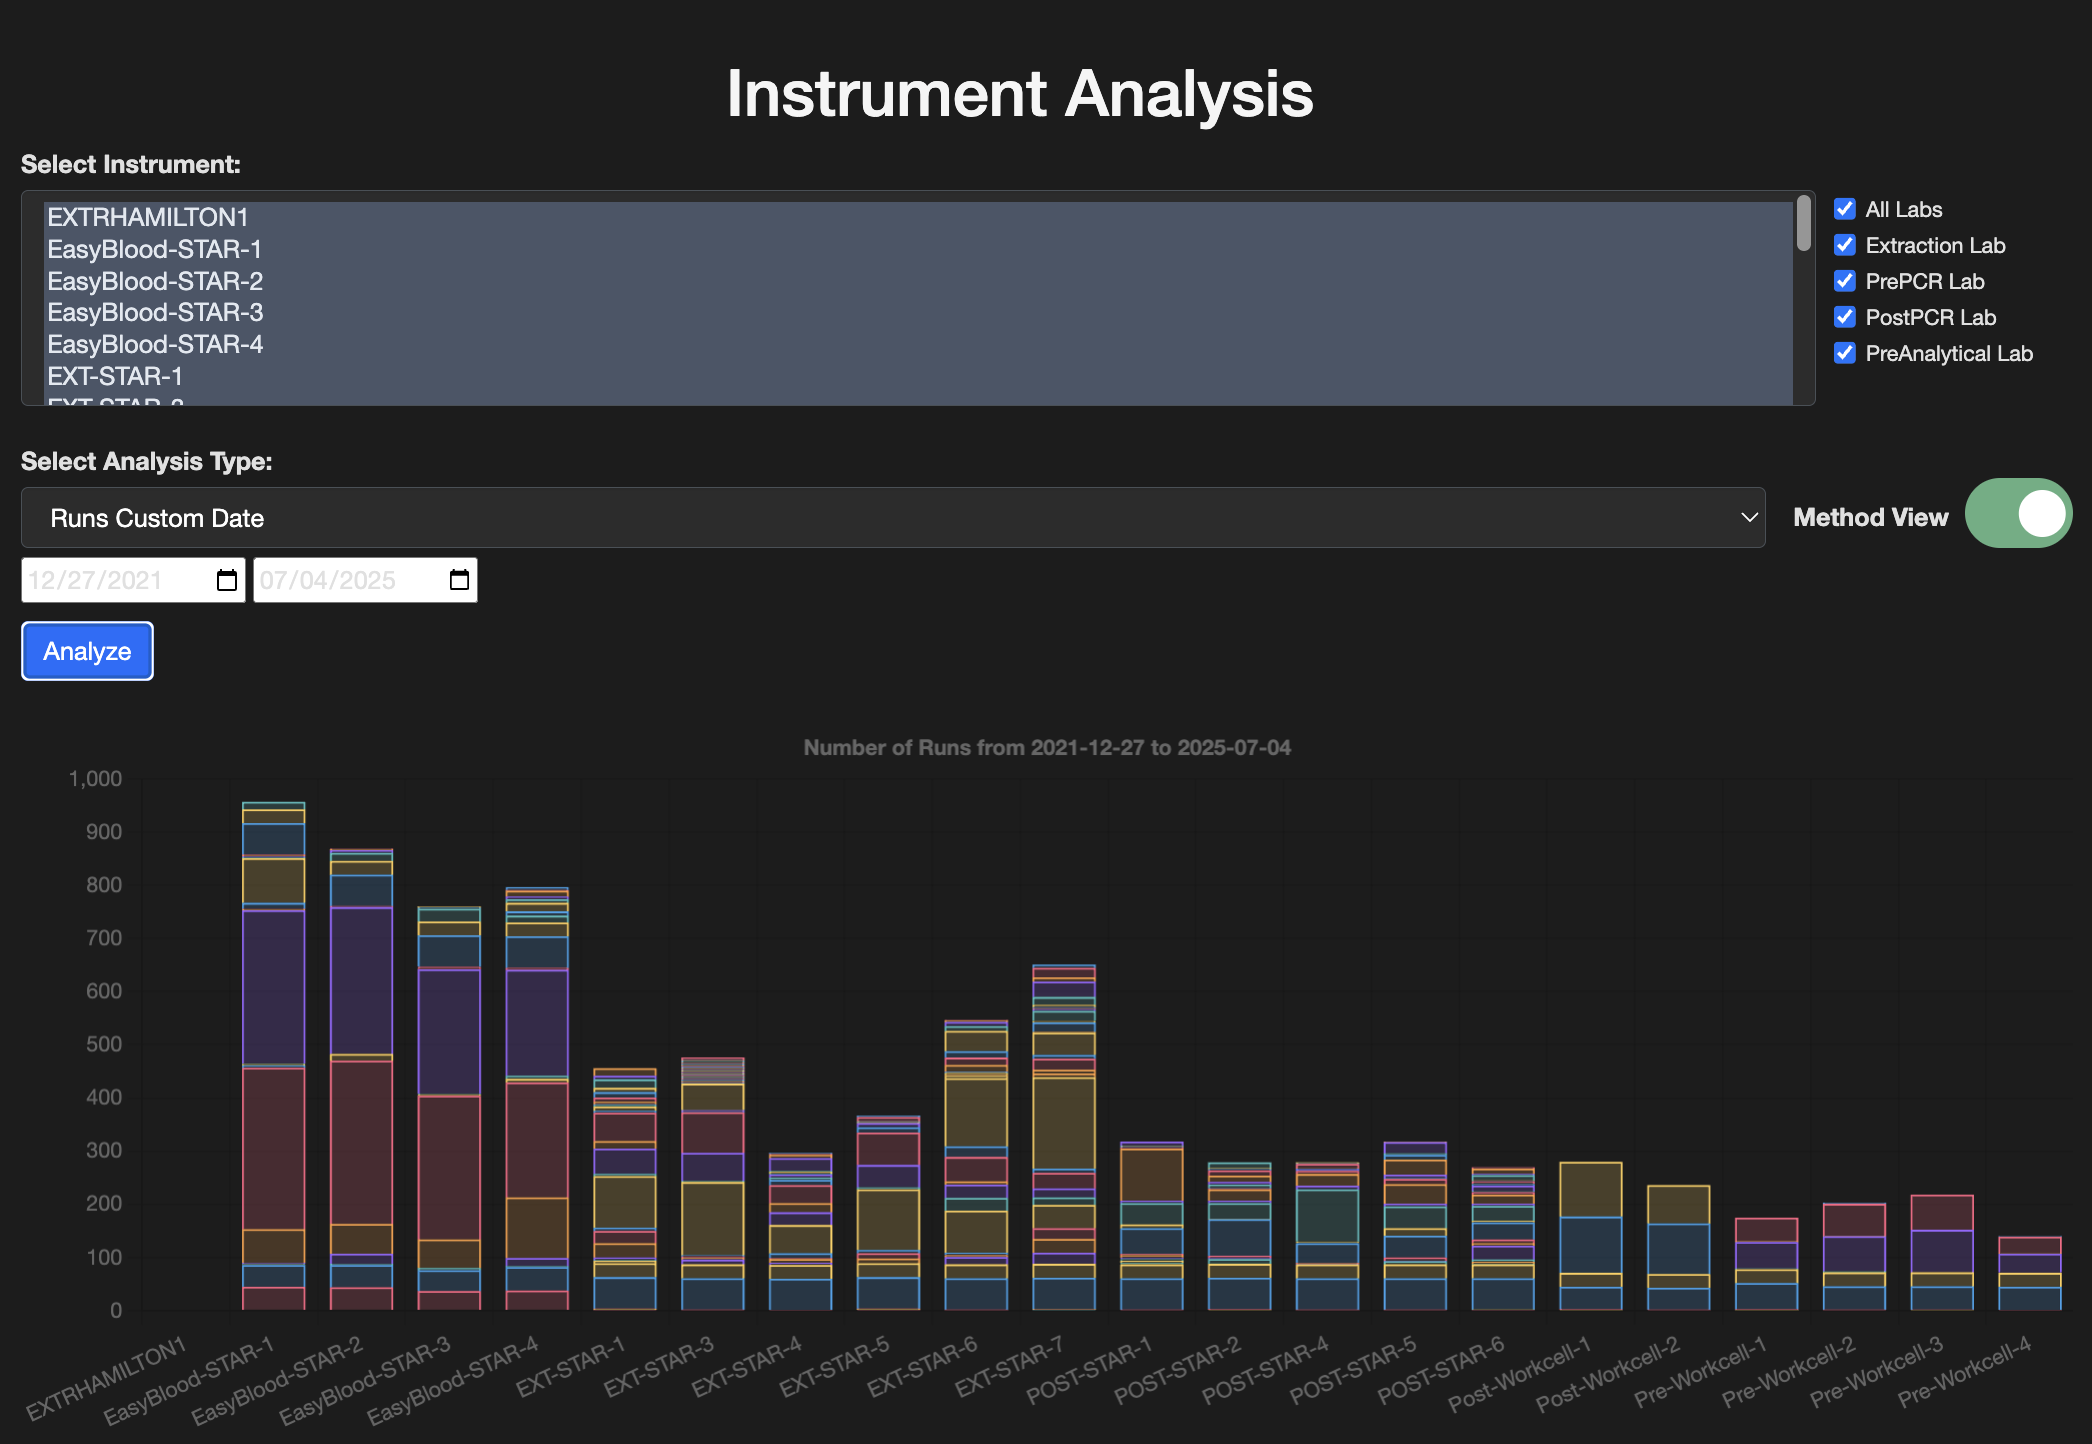Click the Analyze button
Image resolution: width=2092 pixels, height=1444 pixels.
pos(87,651)
